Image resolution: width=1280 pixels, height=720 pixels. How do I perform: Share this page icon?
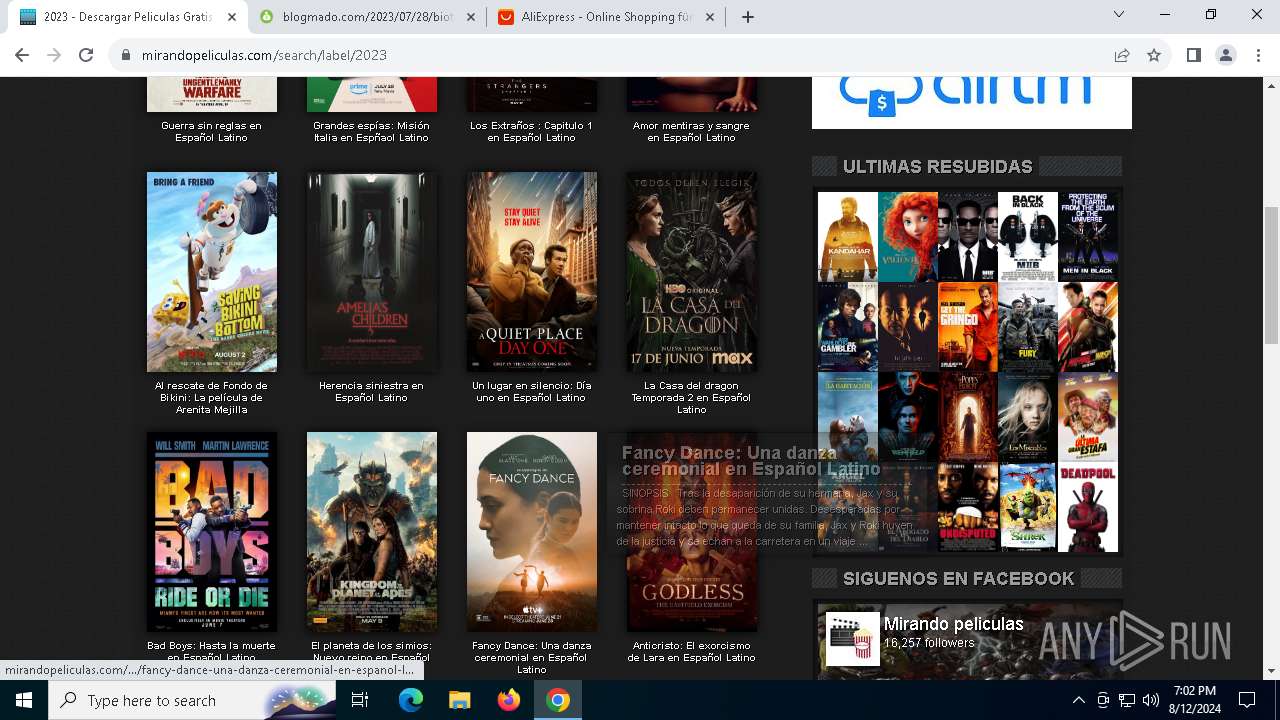[1122, 55]
